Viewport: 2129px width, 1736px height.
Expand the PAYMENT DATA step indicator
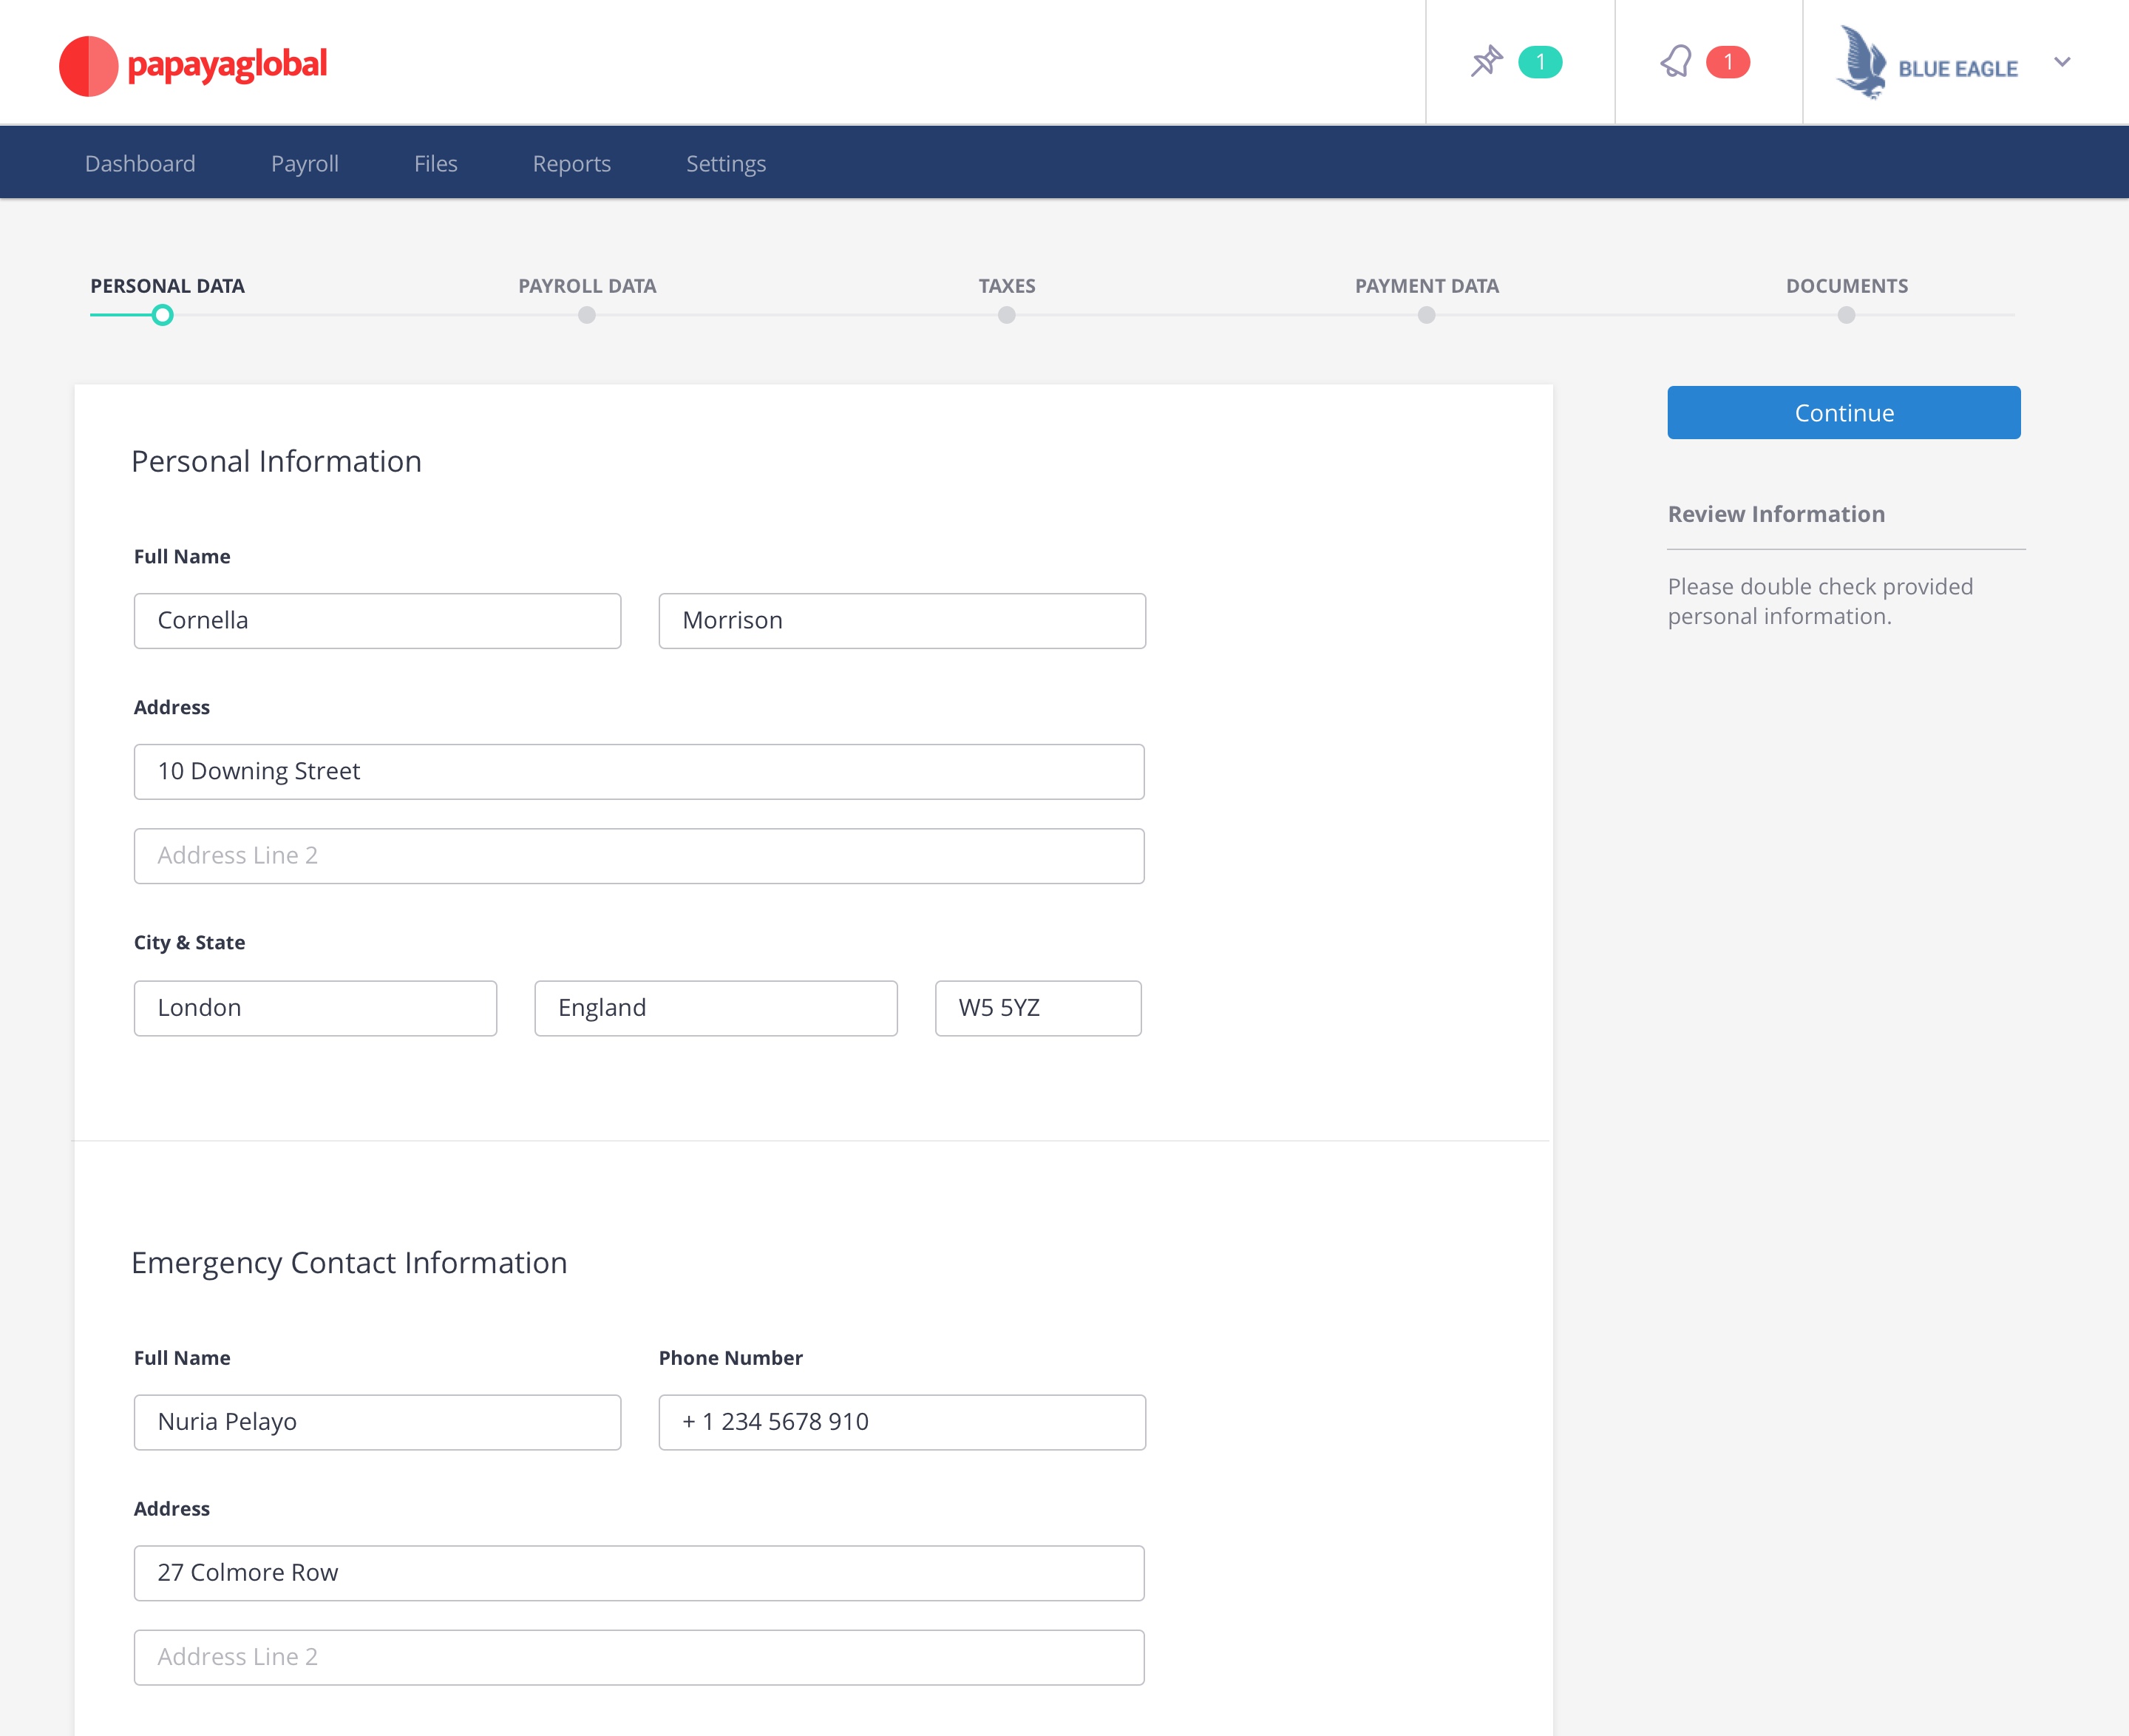click(x=1427, y=315)
